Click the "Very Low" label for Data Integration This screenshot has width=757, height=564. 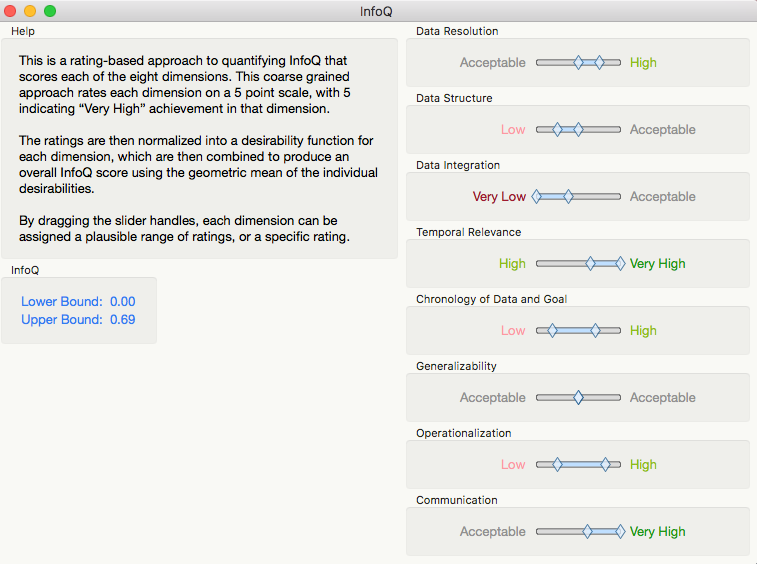tap(499, 197)
